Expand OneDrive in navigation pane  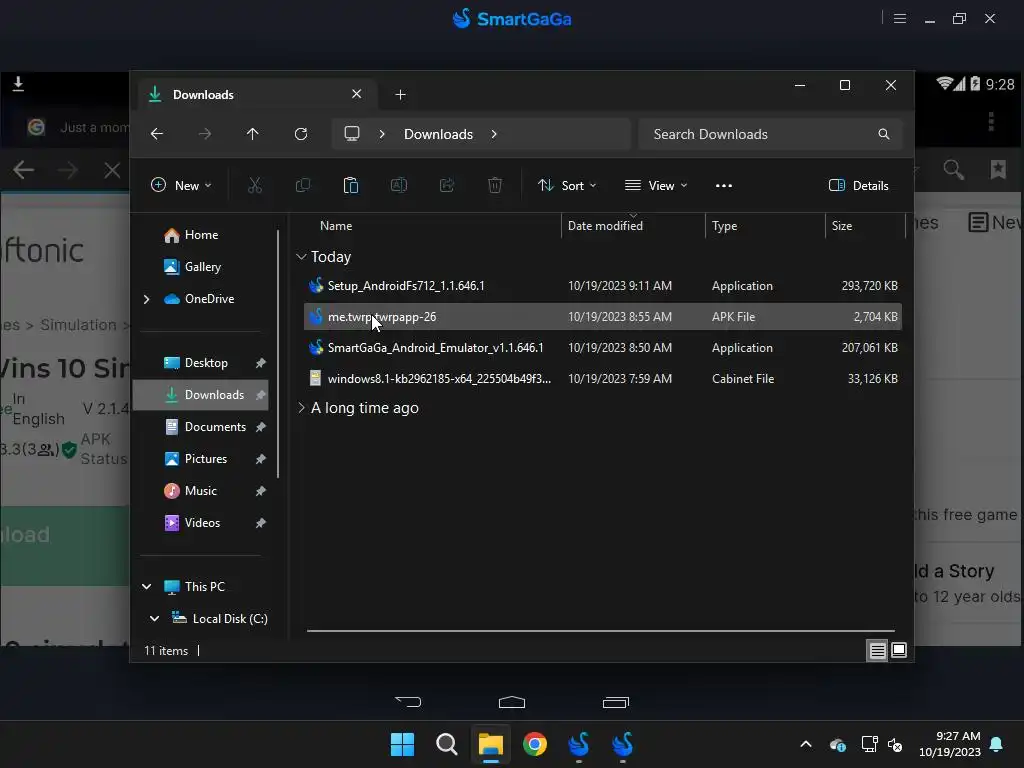[146, 299]
